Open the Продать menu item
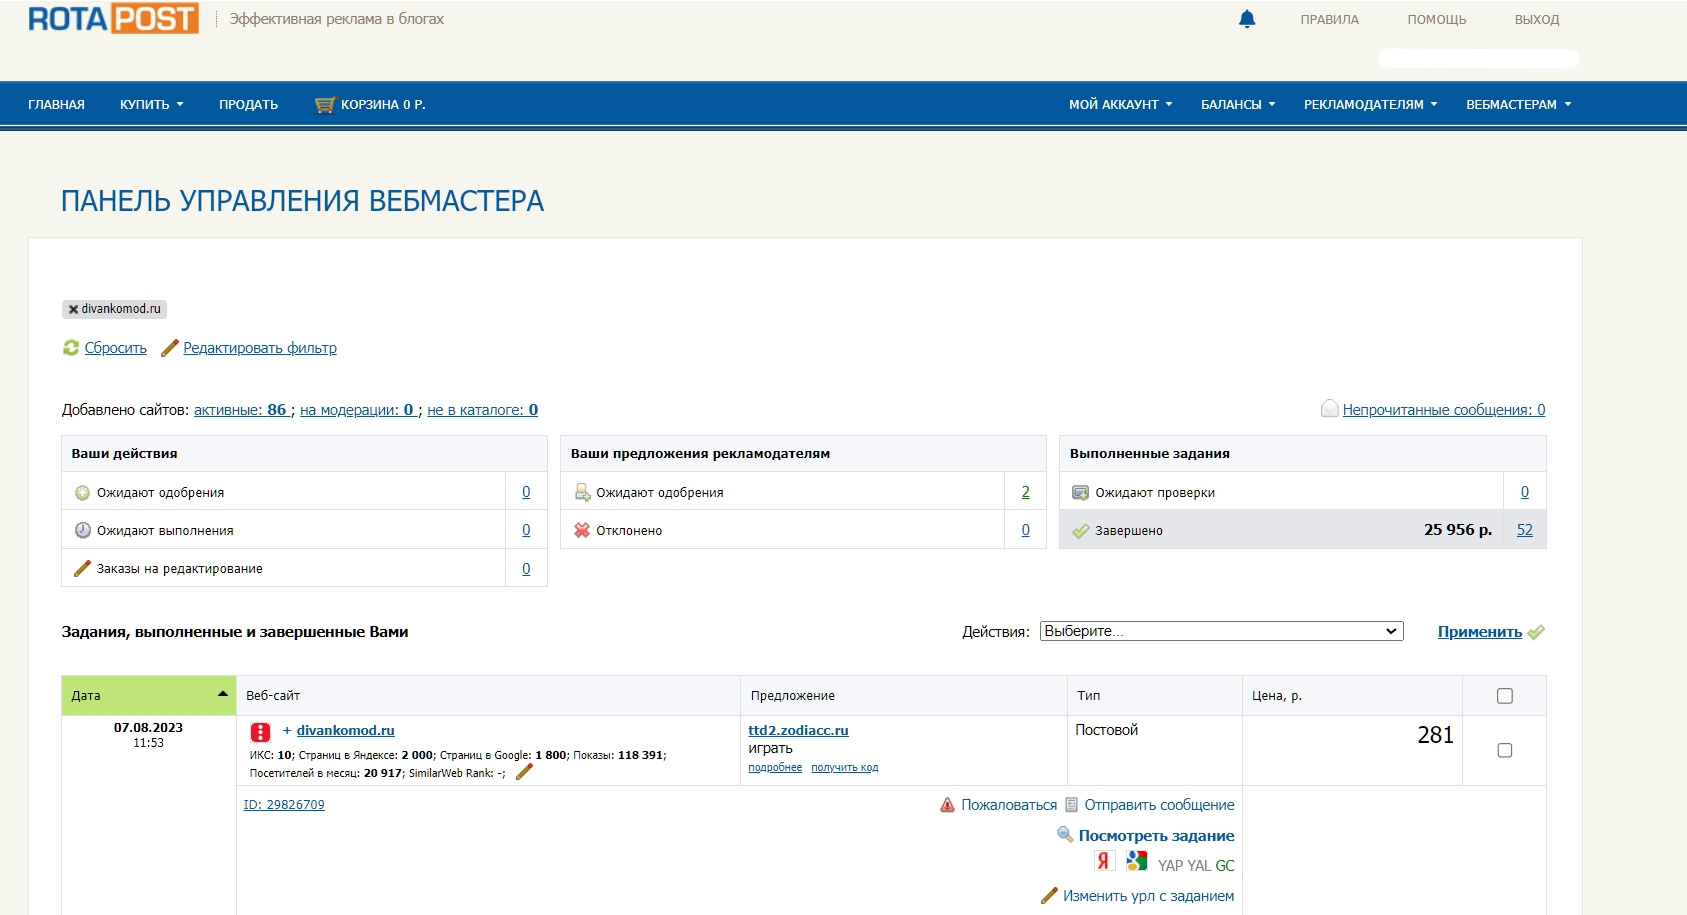The height and width of the screenshot is (915, 1687). [x=248, y=105]
